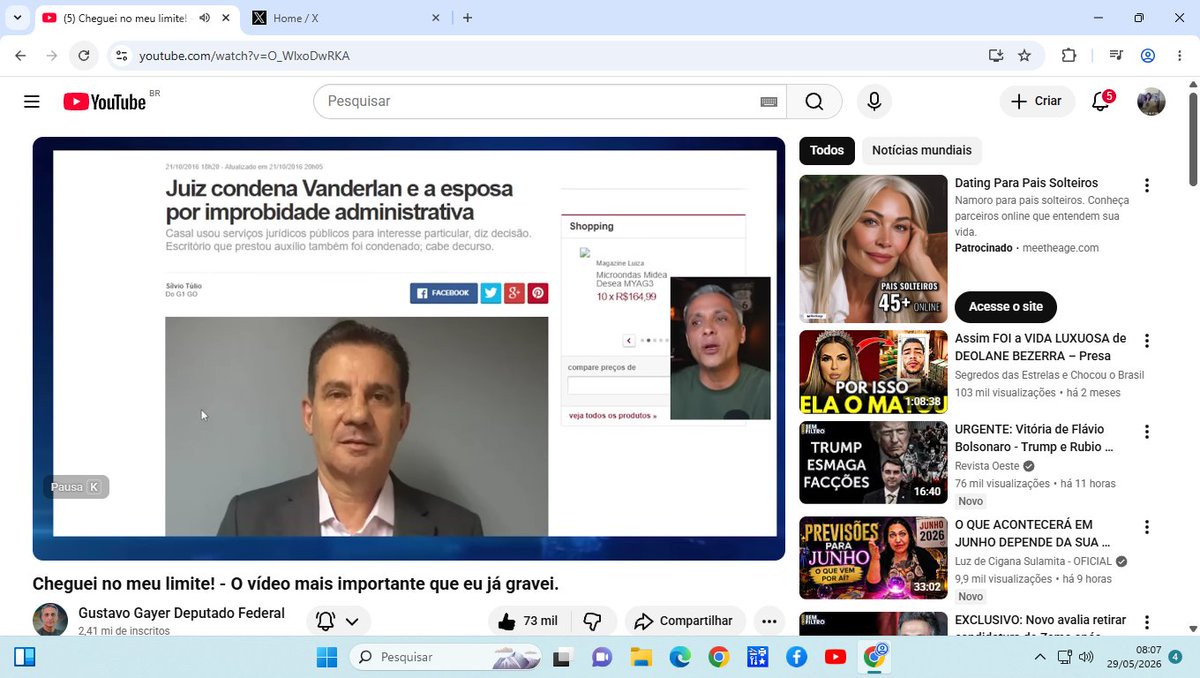Open a new browser tab
This screenshot has width=1200, height=678.
point(467,18)
